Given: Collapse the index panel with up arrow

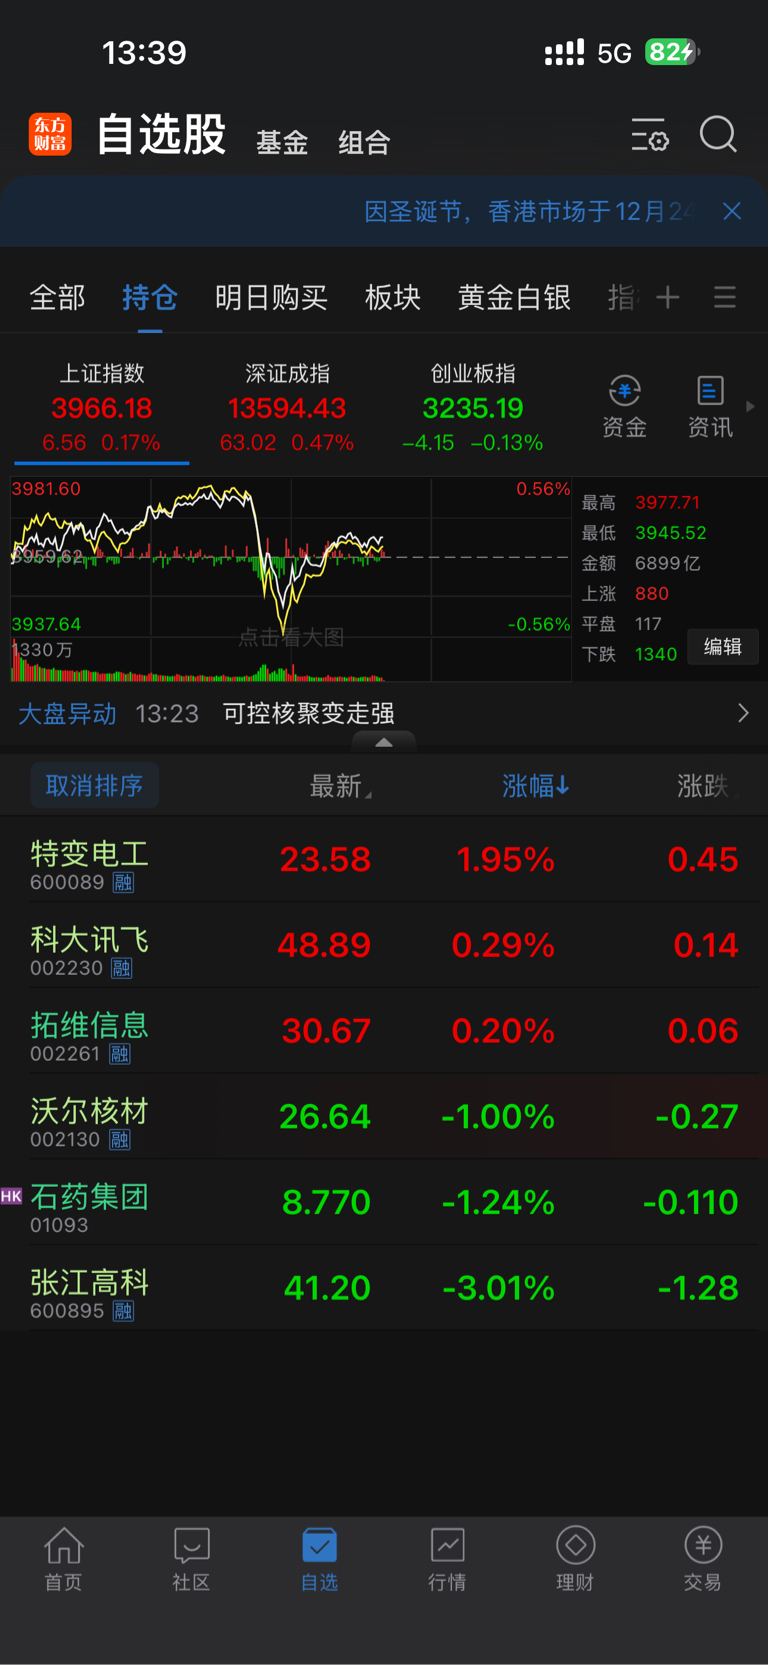Looking at the screenshot, I should pos(384,742).
